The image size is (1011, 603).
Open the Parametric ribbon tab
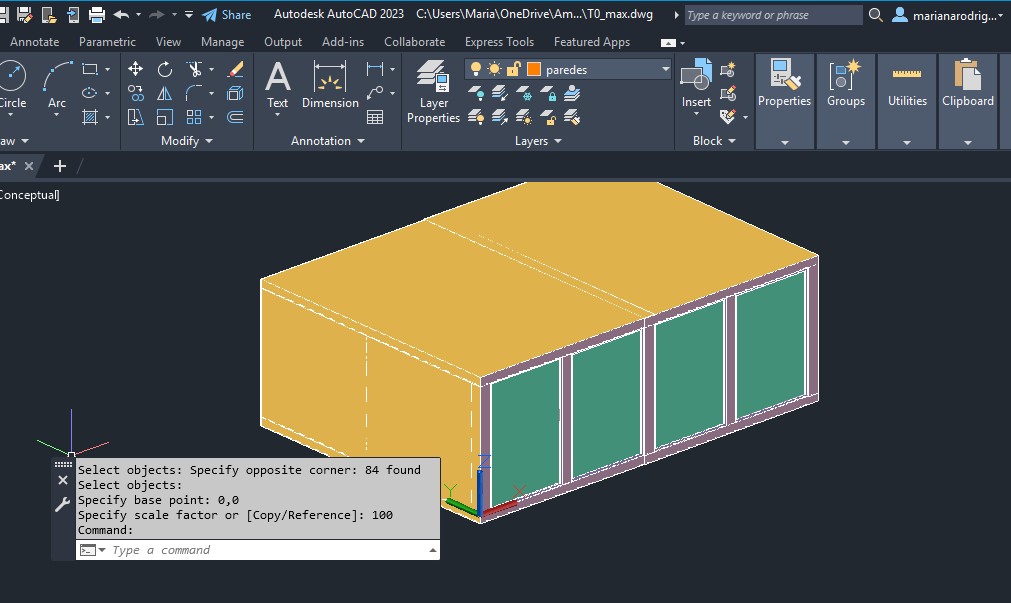pyautogui.click(x=107, y=42)
